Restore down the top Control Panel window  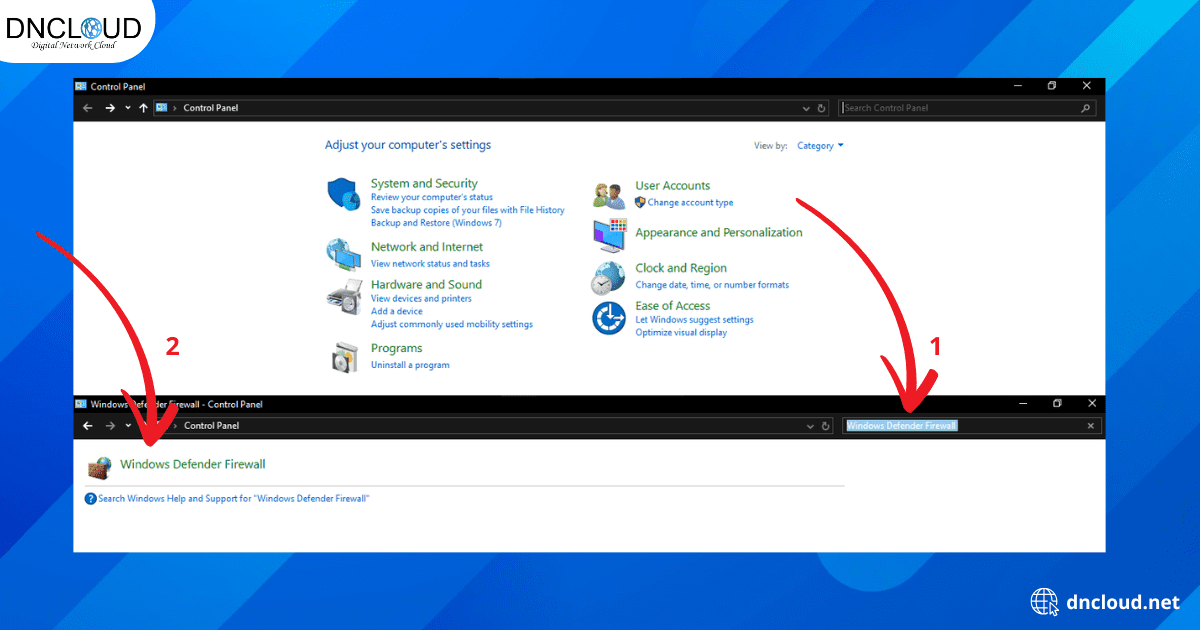point(1052,86)
